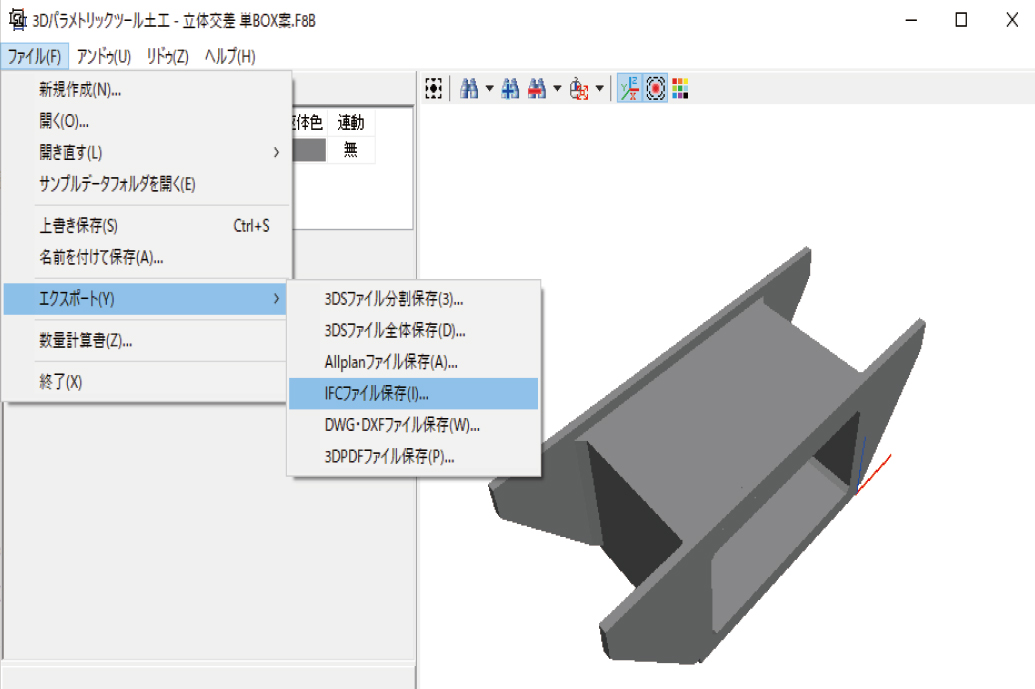1035x689 pixels.
Task: Expand the エクスポート(Y) submenu
Action: point(147,299)
